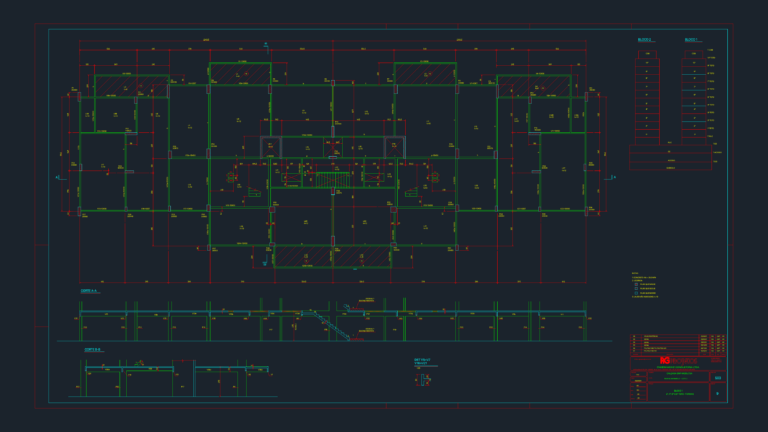The image size is (768, 432).
Task: Select the top center-right hatched slab
Action: (425, 73)
